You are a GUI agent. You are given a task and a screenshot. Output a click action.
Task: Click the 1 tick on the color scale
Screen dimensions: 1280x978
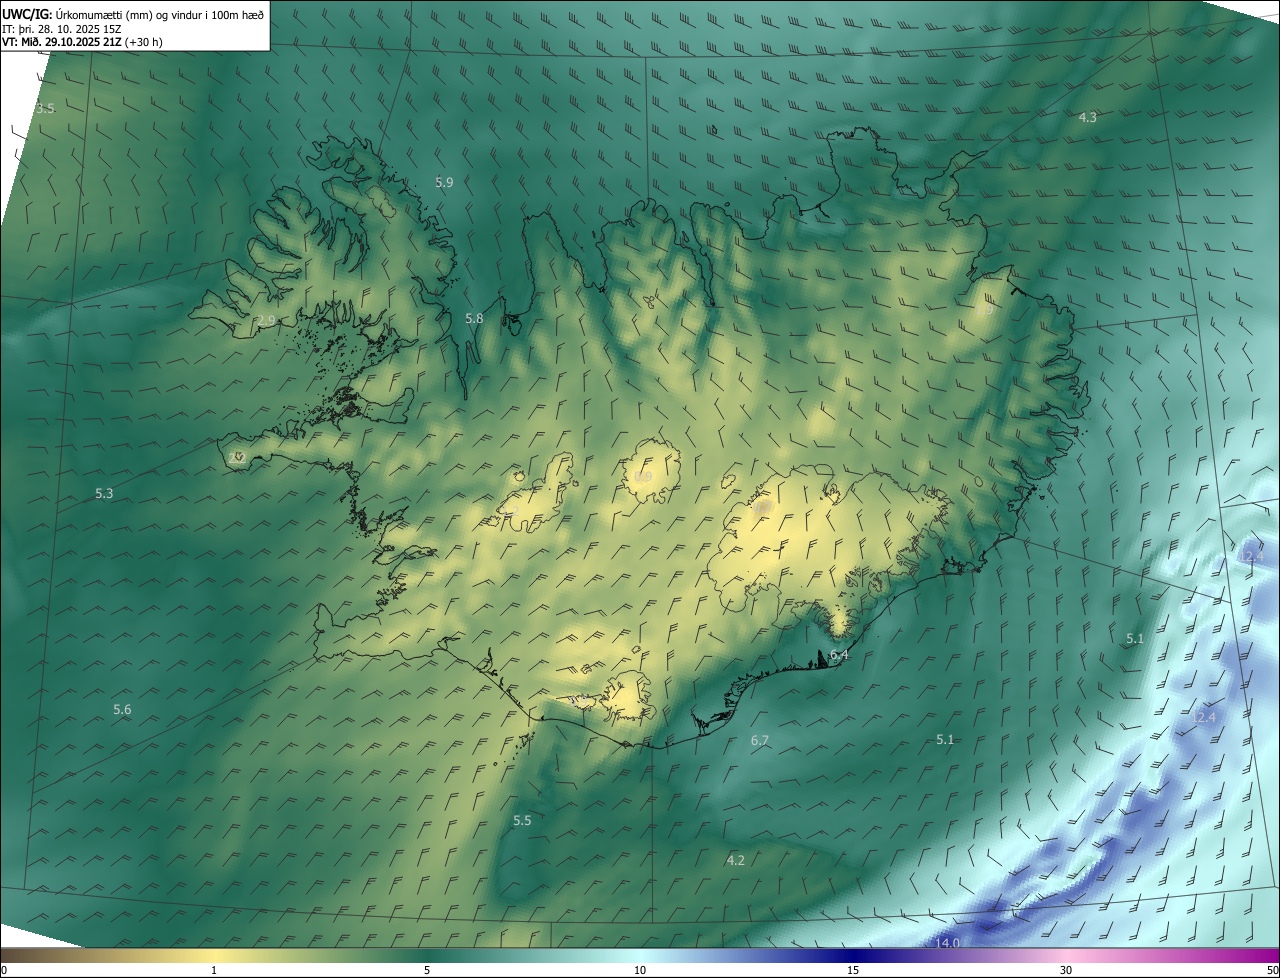pos(214,970)
